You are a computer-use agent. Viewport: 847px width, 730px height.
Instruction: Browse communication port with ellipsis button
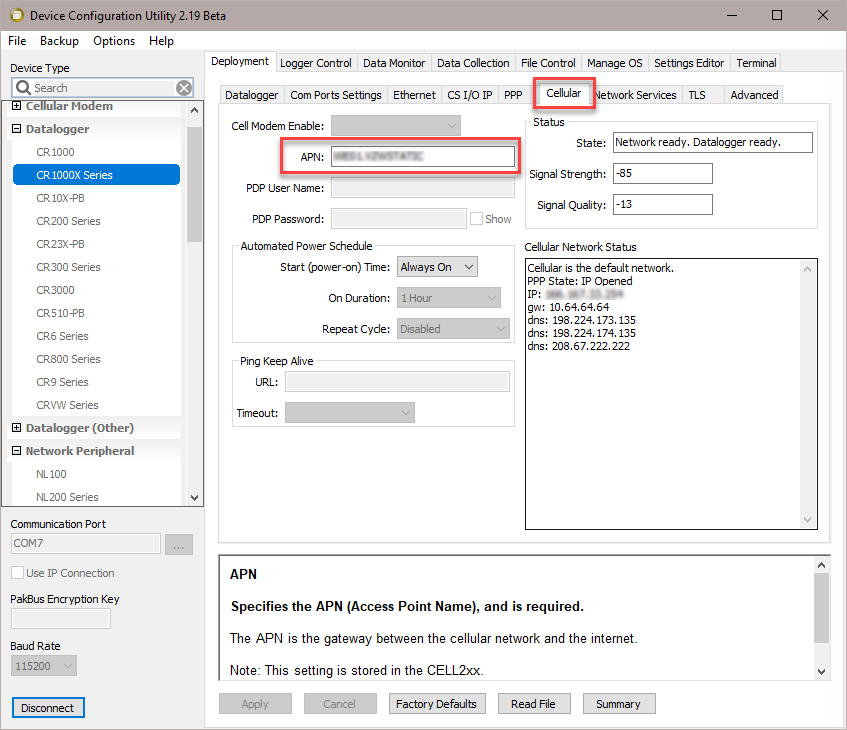pyautogui.click(x=178, y=544)
